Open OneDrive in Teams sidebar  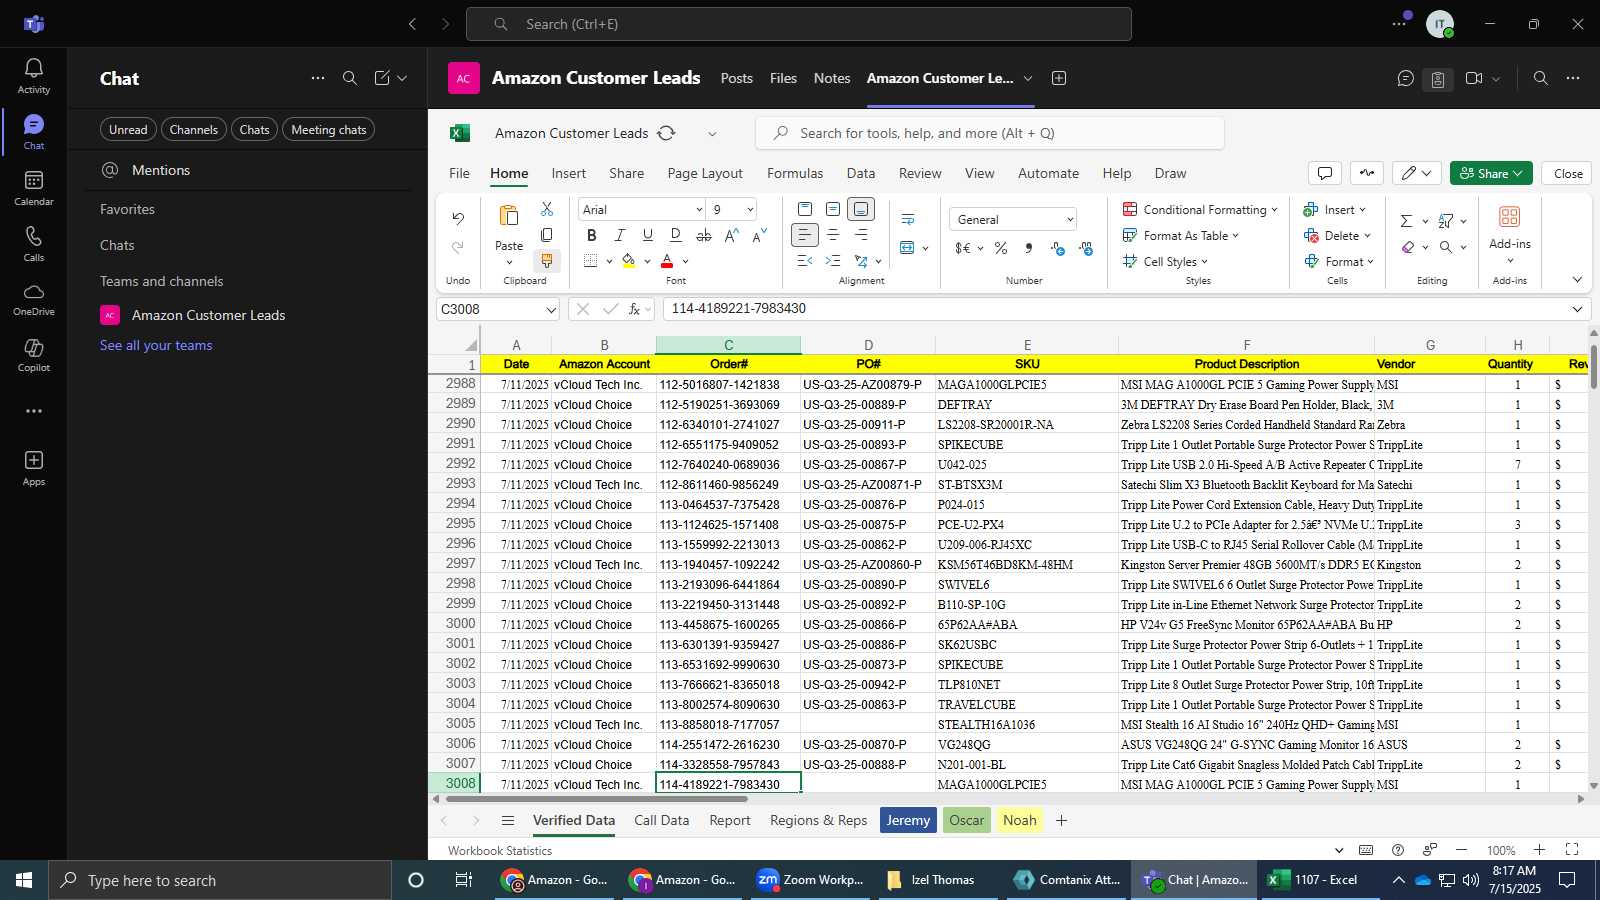pos(34,299)
